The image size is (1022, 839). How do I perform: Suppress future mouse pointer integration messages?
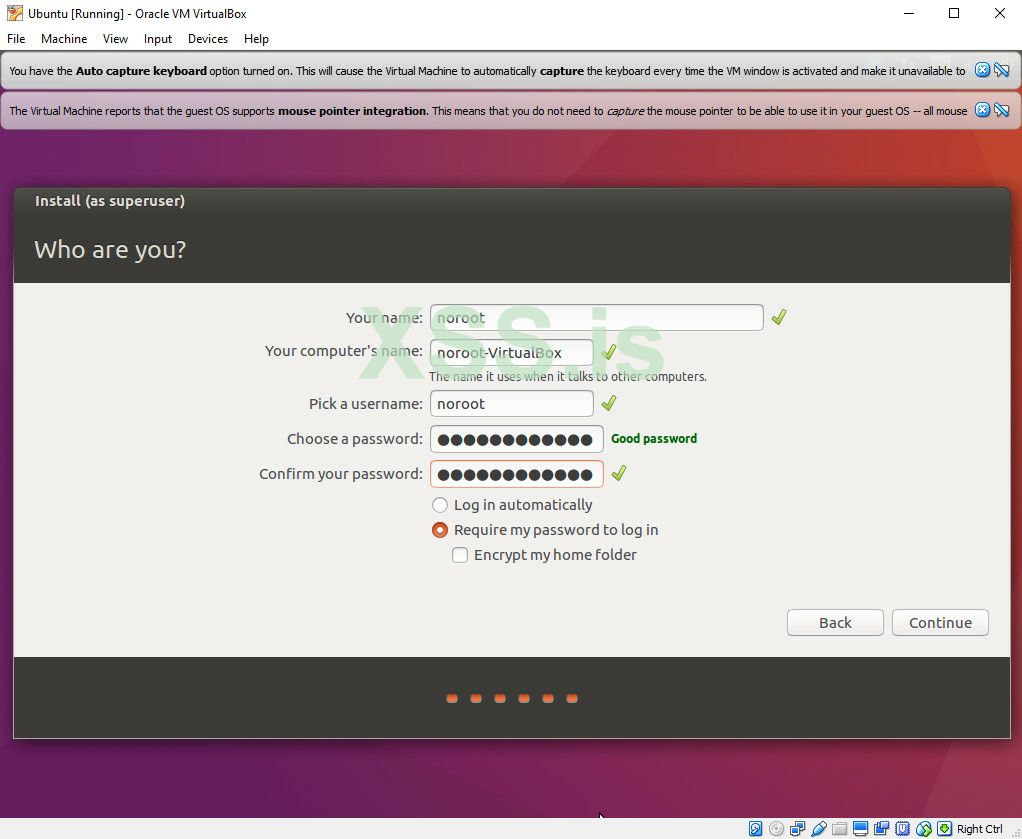click(1002, 110)
